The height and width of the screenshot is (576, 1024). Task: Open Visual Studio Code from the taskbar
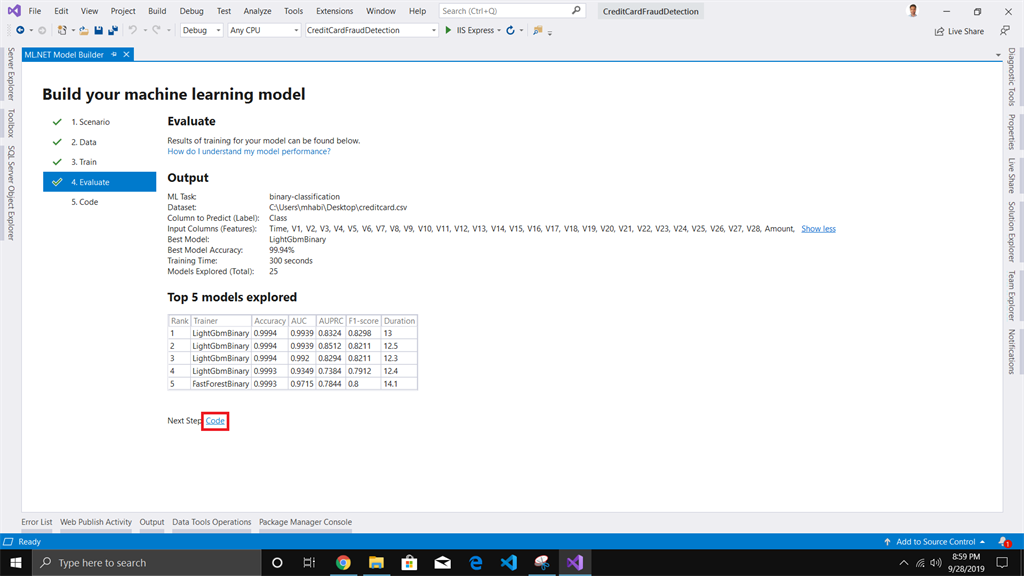(x=509, y=562)
